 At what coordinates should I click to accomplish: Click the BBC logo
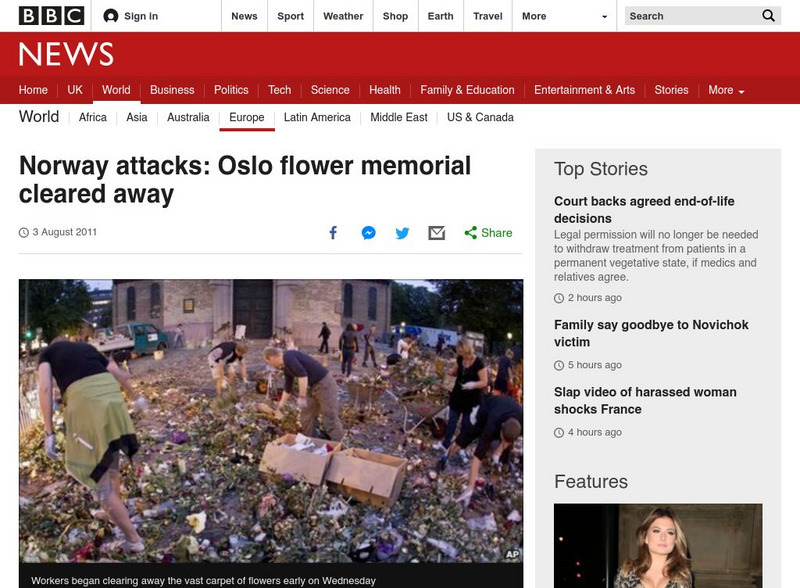[x=52, y=16]
